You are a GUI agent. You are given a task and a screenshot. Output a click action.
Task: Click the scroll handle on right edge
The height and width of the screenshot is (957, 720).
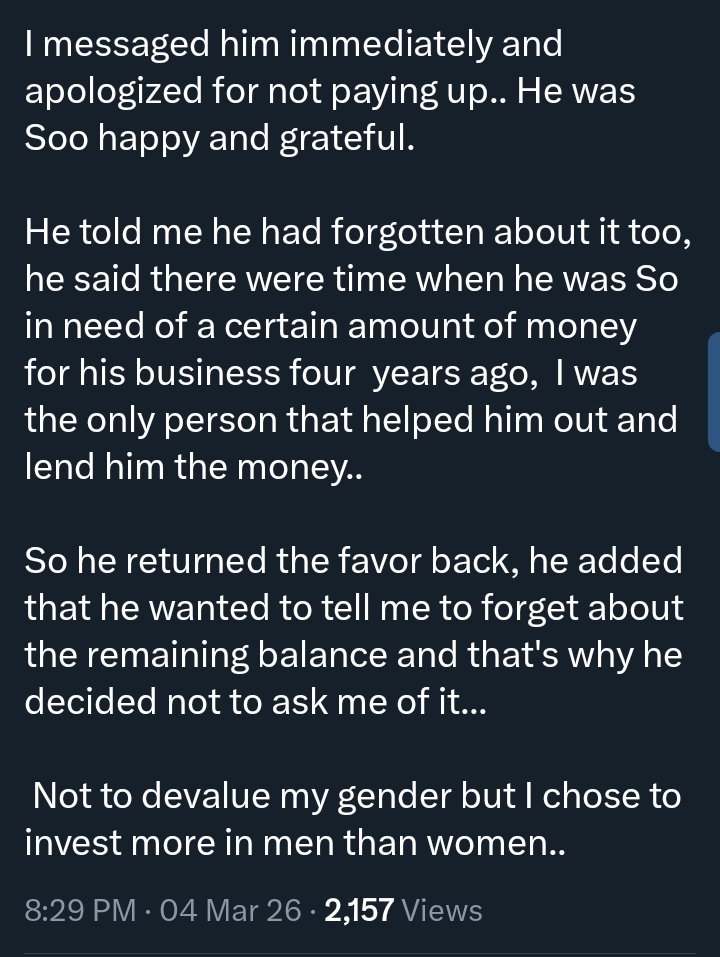[714, 392]
